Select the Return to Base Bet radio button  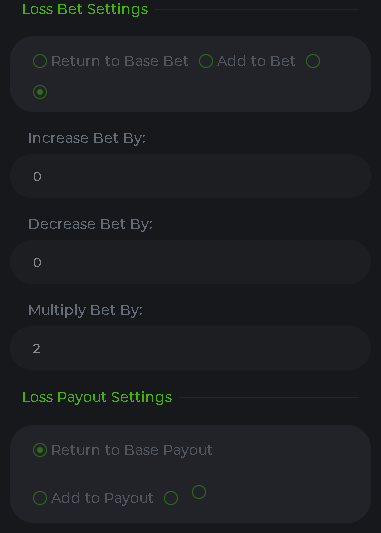(x=40, y=61)
